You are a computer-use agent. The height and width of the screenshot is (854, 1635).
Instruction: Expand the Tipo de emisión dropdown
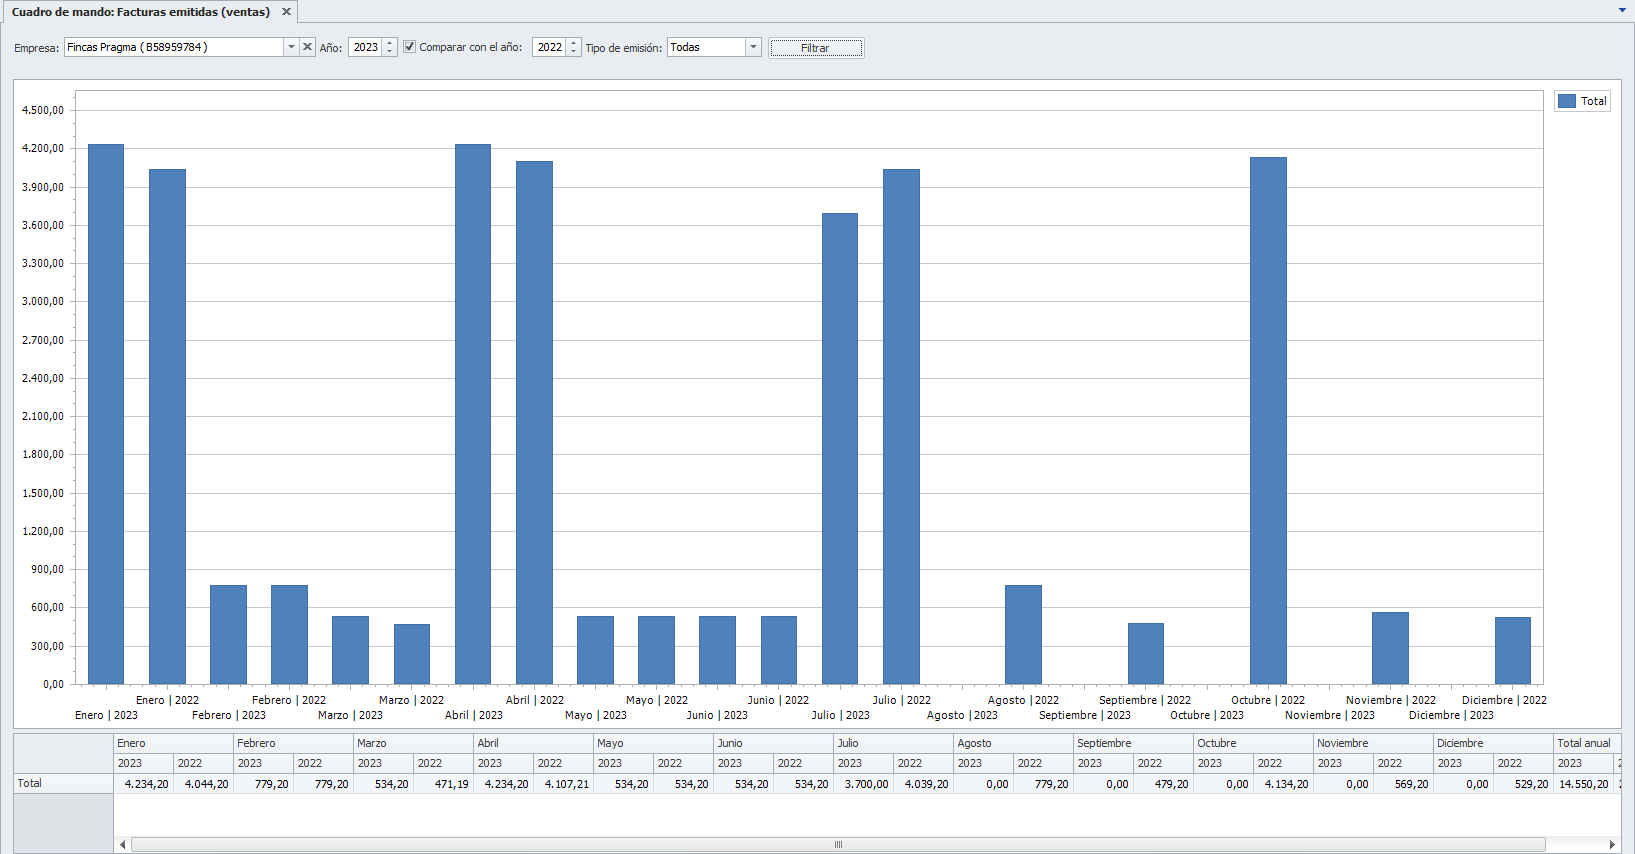753,47
